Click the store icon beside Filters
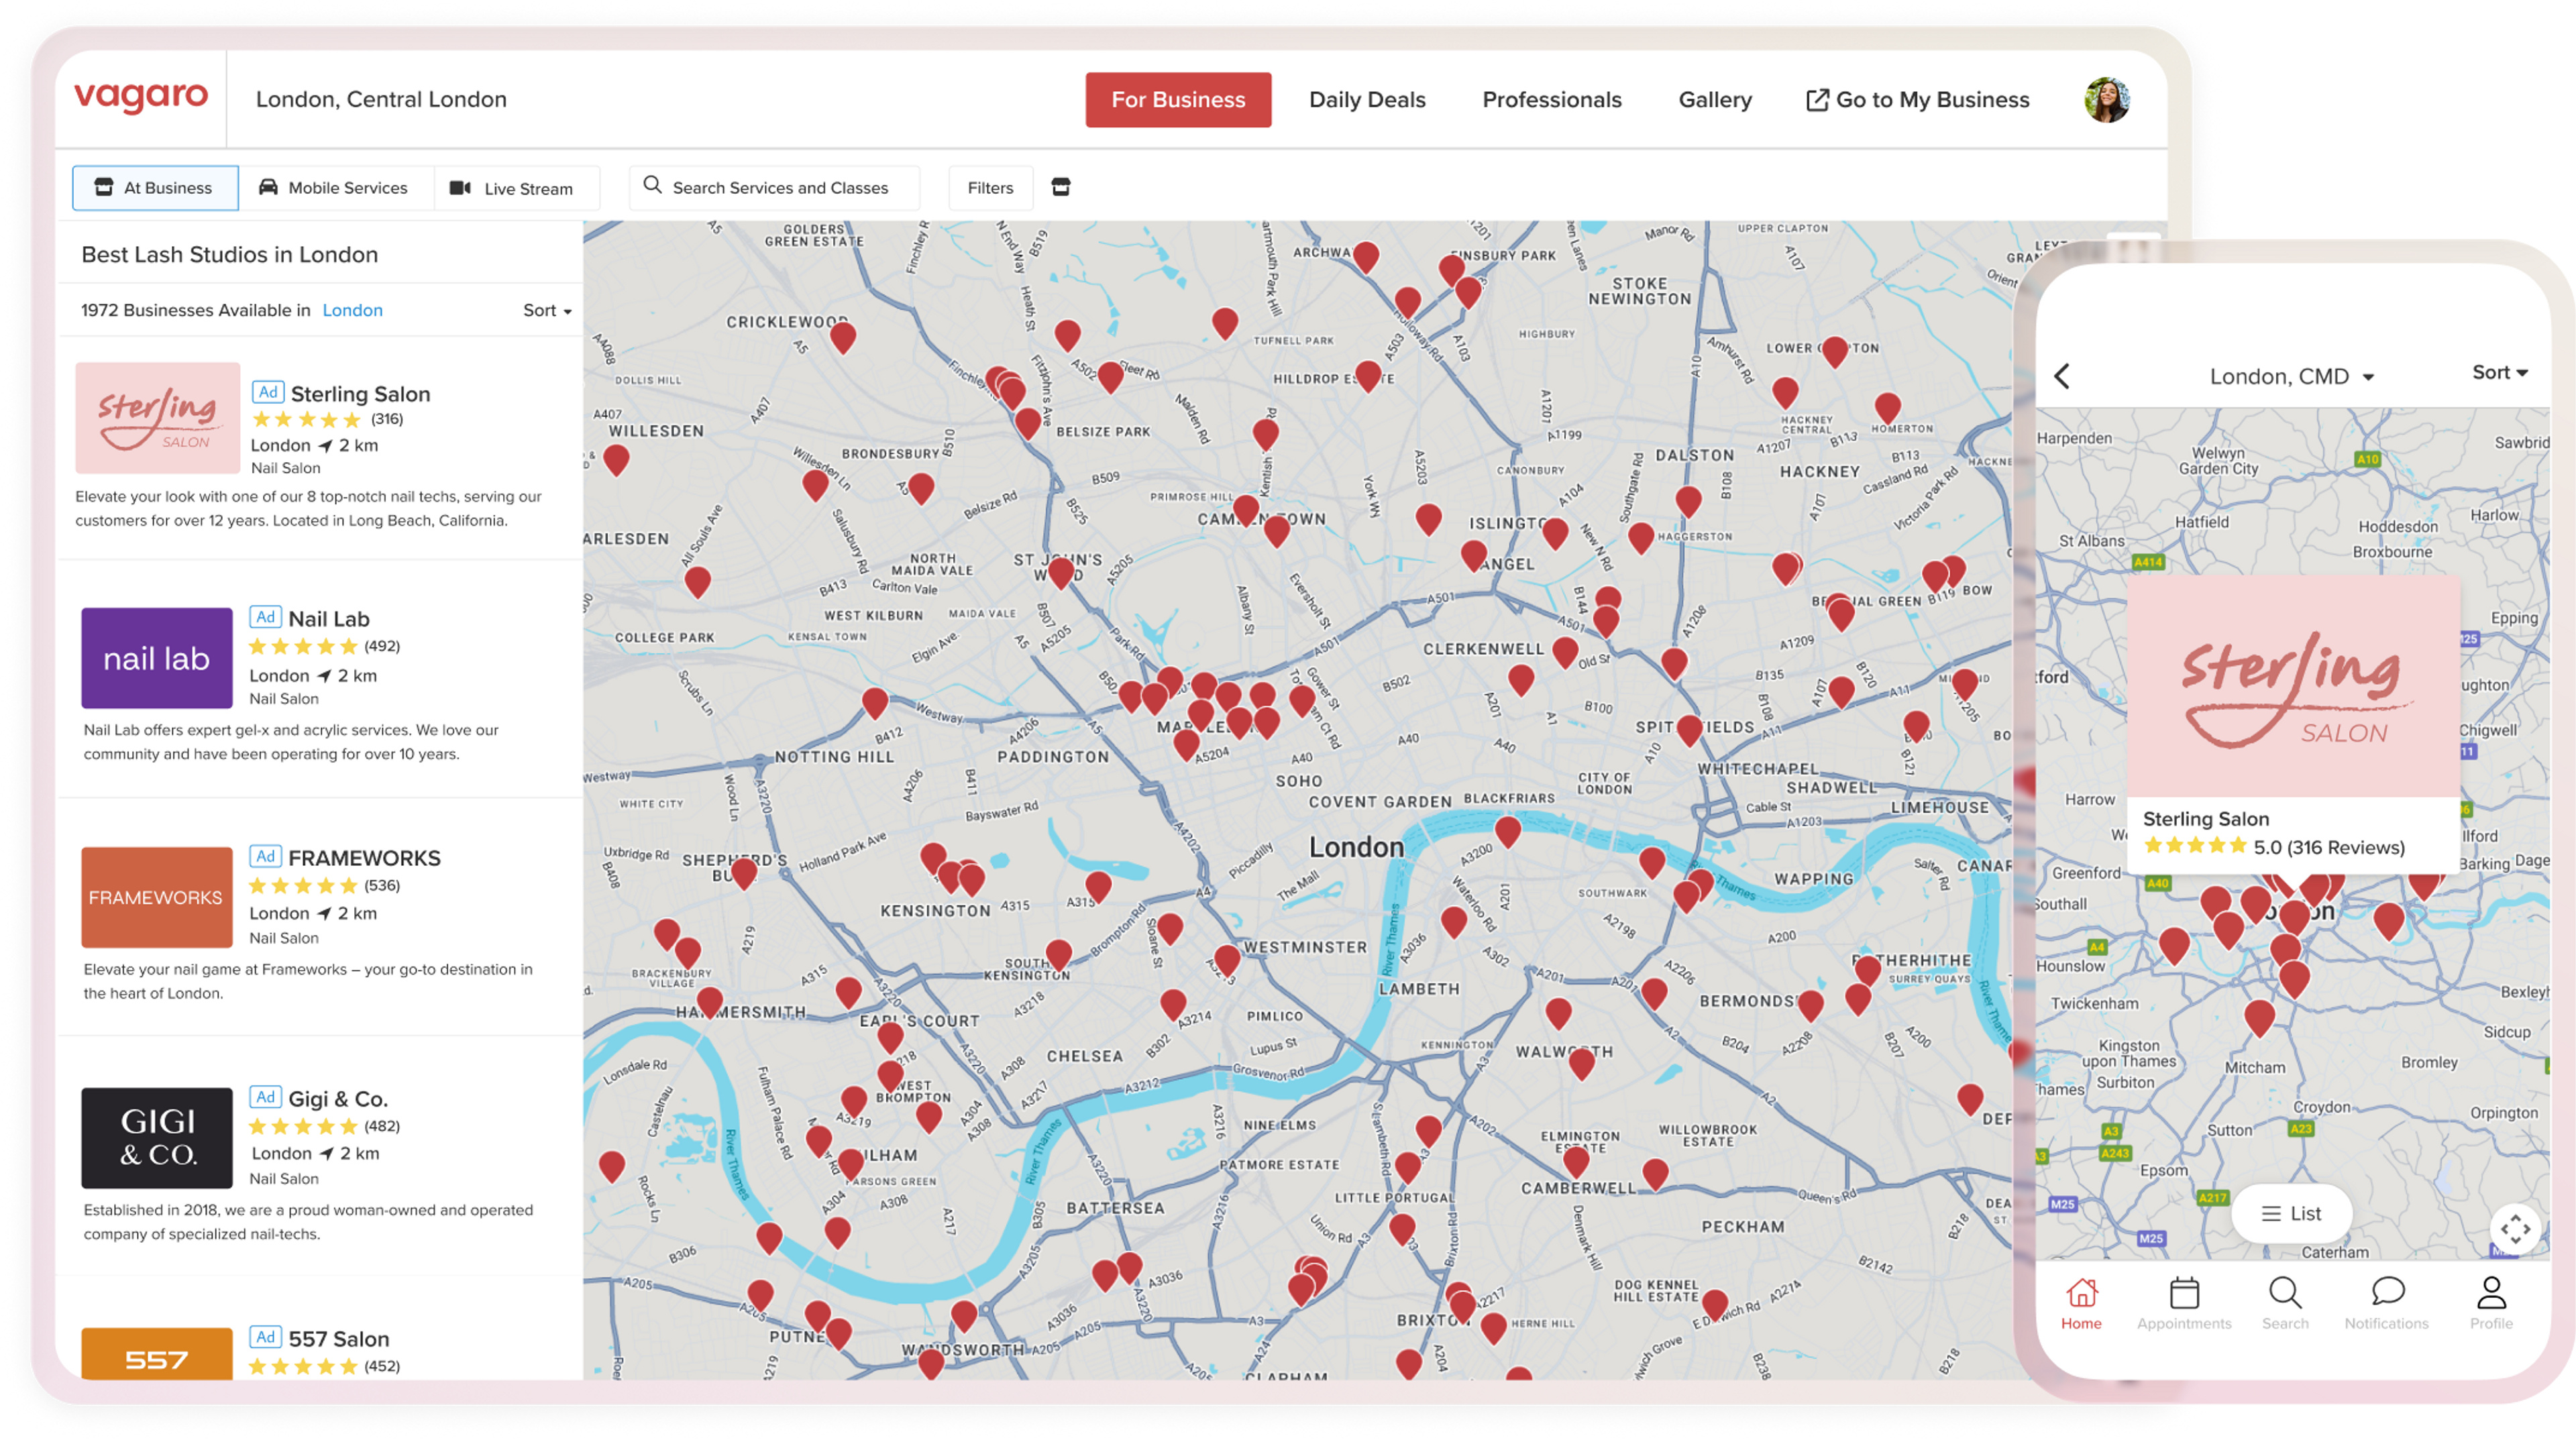 pos(1061,187)
